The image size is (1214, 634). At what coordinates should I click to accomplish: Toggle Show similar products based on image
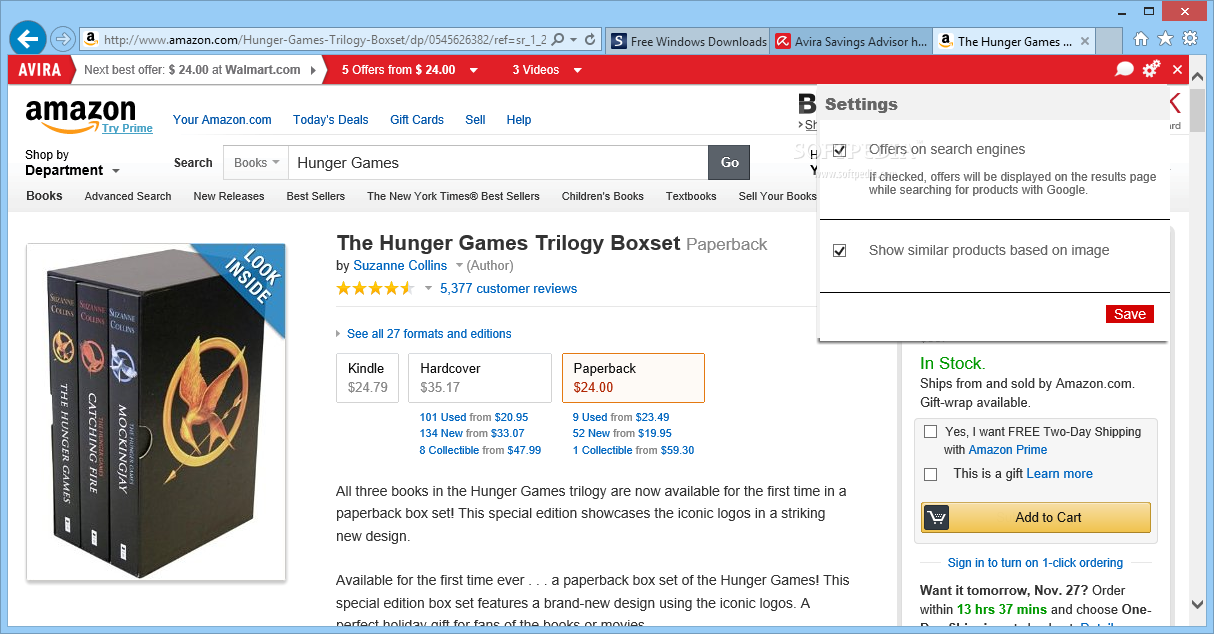point(840,251)
